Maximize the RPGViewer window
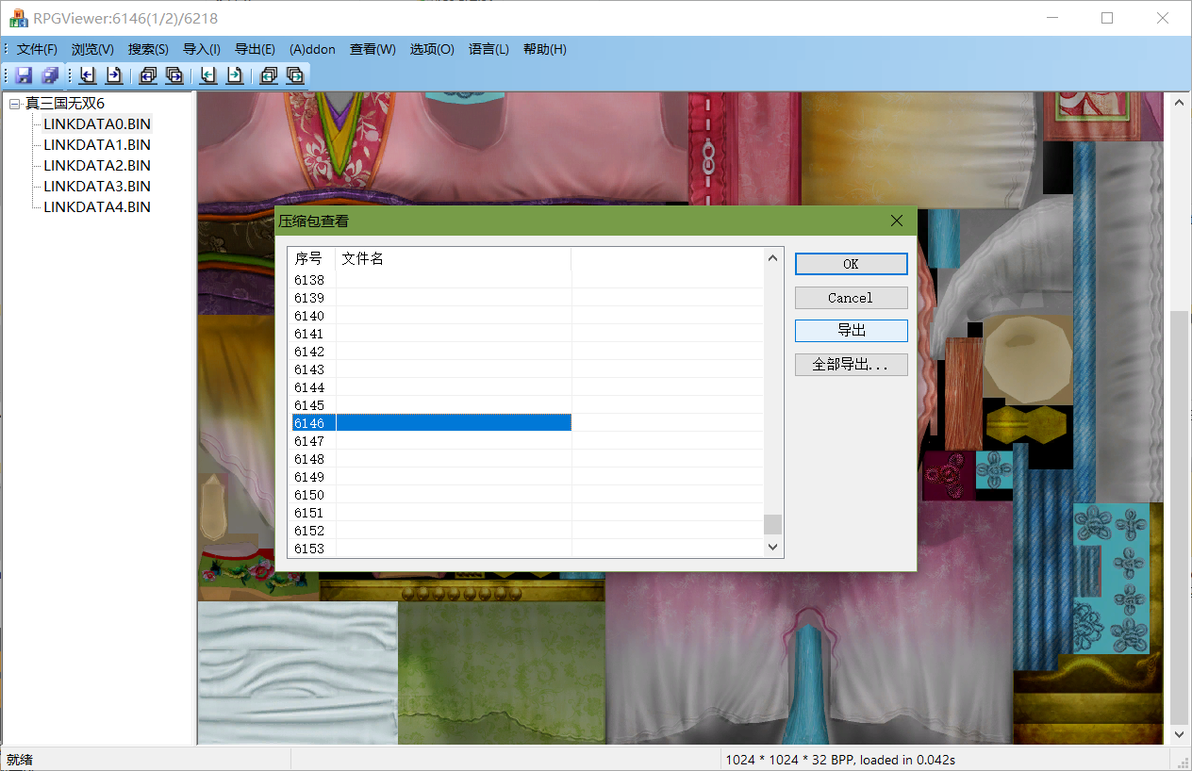 [1107, 17]
